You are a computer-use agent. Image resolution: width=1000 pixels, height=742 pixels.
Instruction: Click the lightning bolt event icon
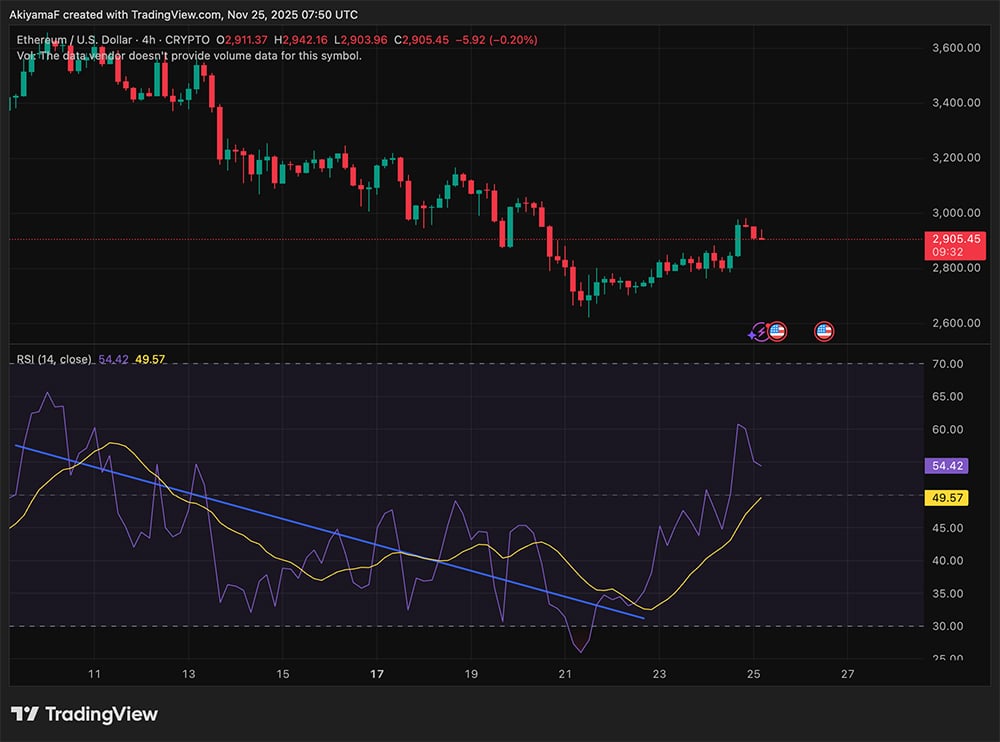click(x=759, y=329)
